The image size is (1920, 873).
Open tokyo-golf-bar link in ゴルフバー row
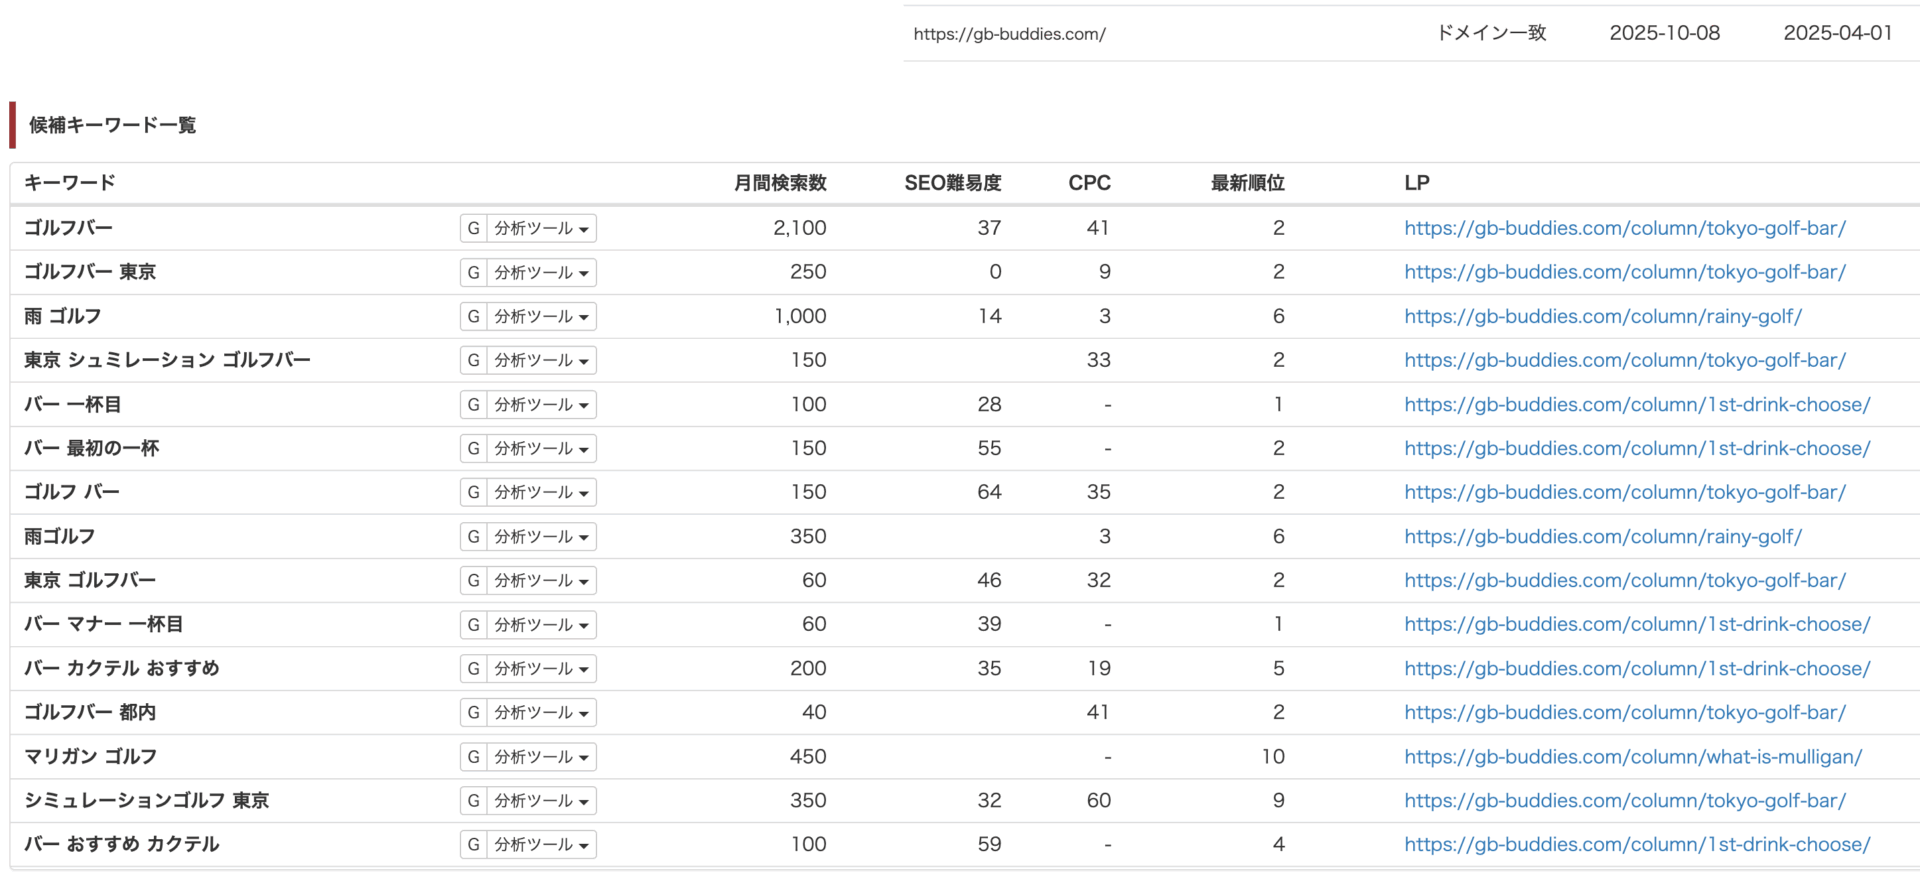point(1625,228)
